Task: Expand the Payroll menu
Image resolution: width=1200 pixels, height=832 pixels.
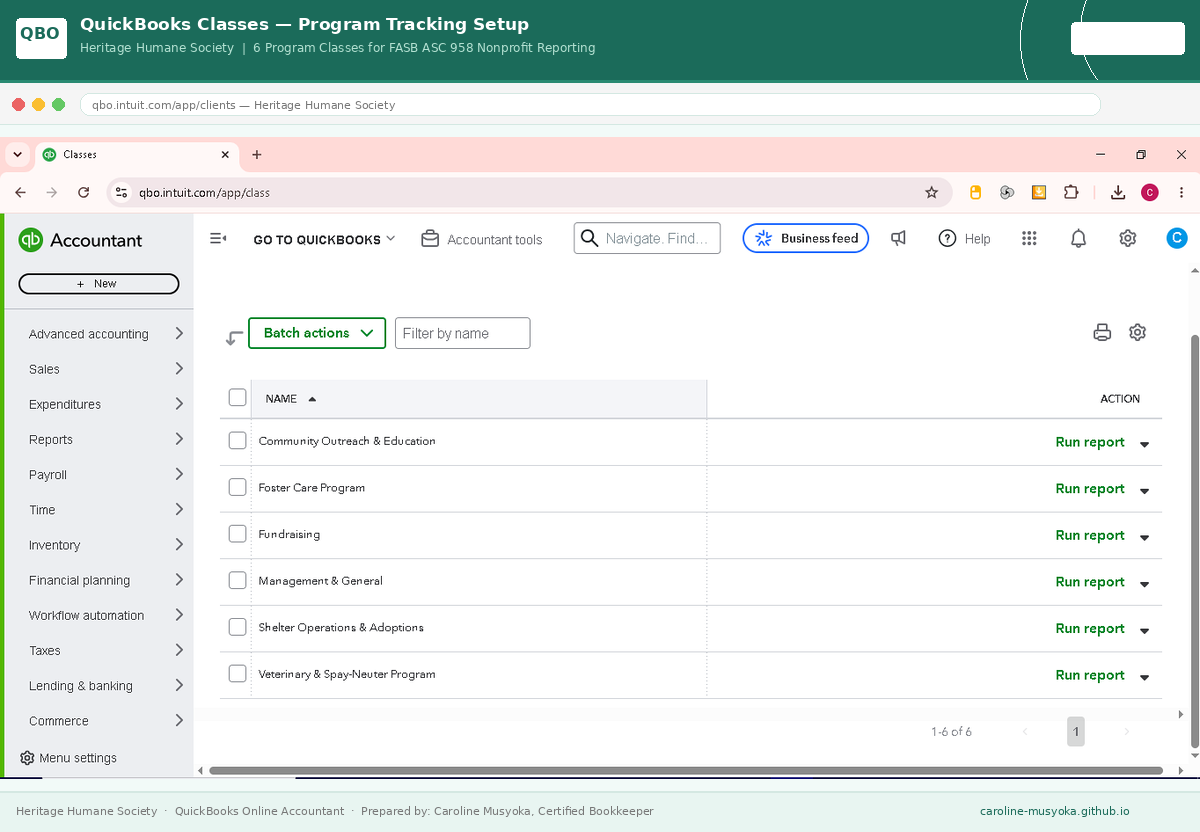Action: [x=106, y=474]
